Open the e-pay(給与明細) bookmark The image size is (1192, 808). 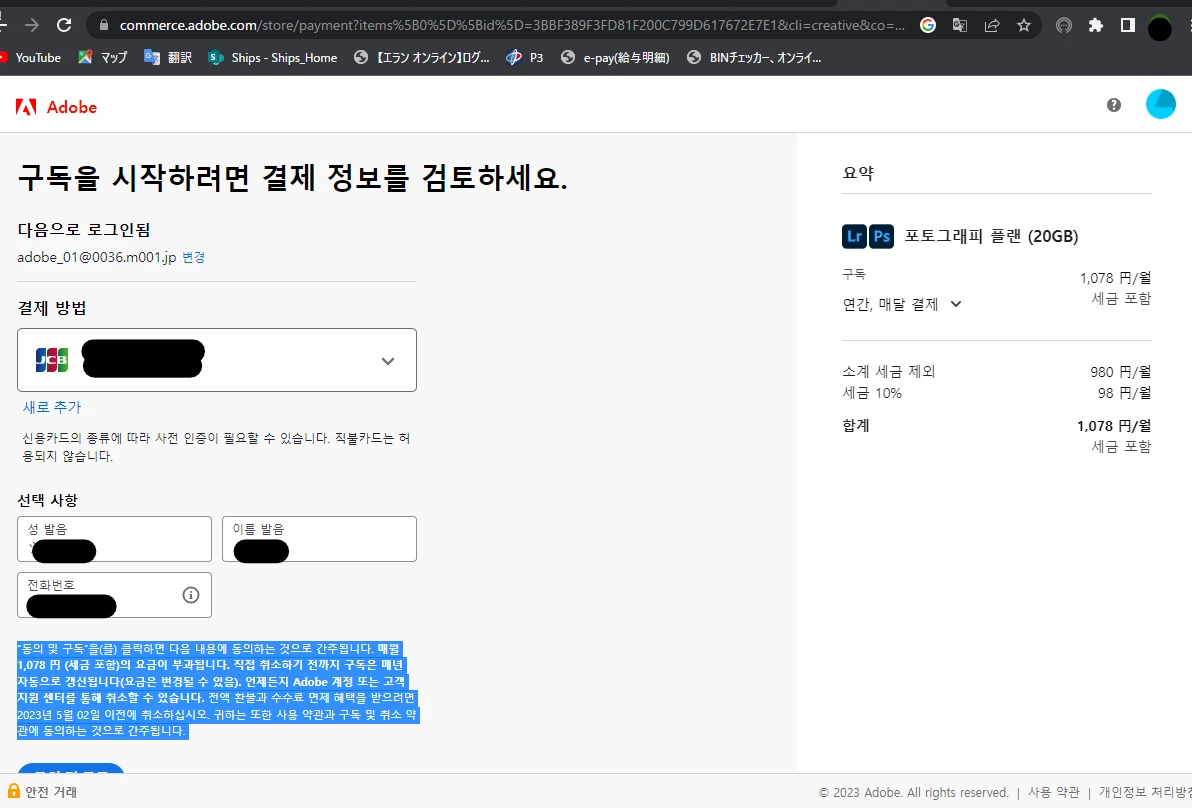click(x=615, y=57)
